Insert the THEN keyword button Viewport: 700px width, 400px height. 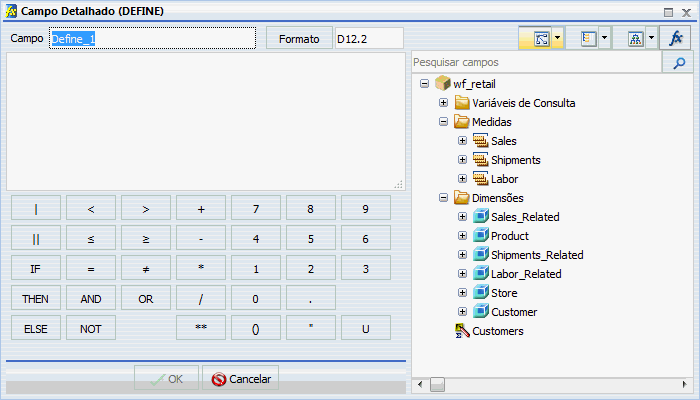tap(36, 299)
